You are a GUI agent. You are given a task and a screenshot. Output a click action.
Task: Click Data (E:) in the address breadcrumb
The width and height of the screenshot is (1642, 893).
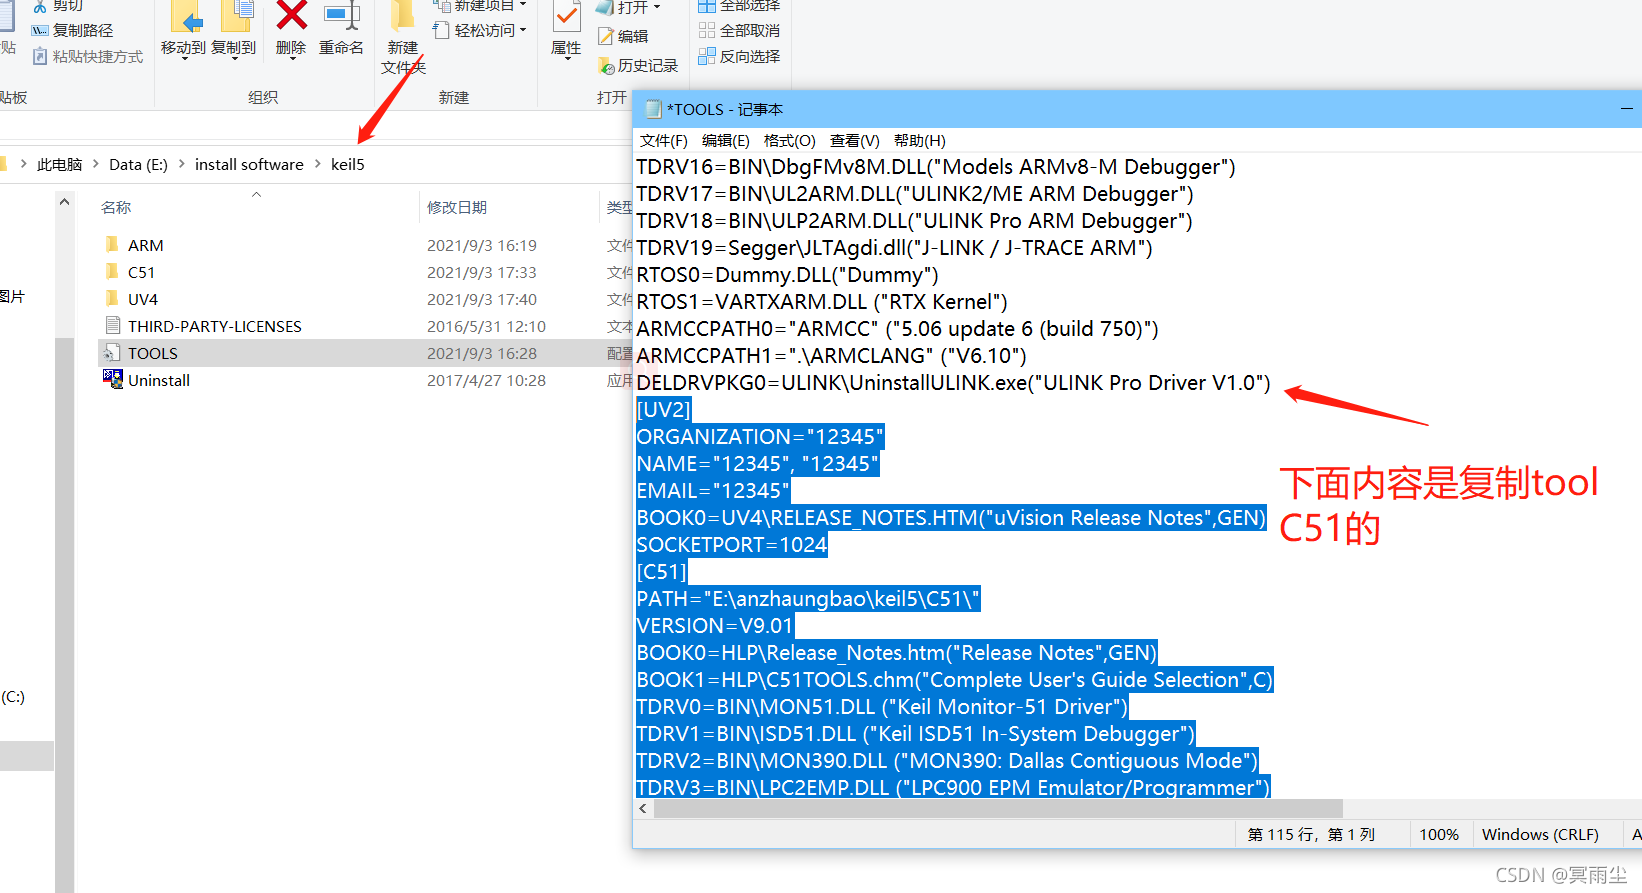pyautogui.click(x=138, y=165)
